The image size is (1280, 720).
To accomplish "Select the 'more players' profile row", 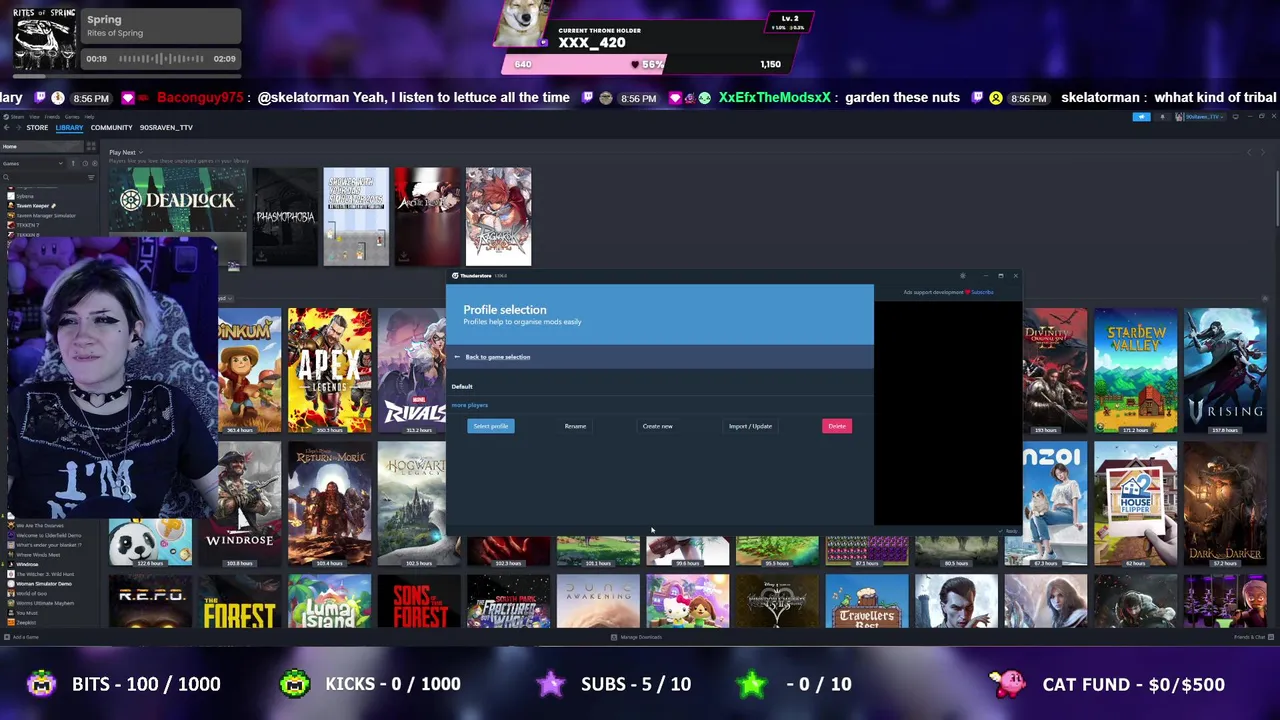I will coord(660,405).
